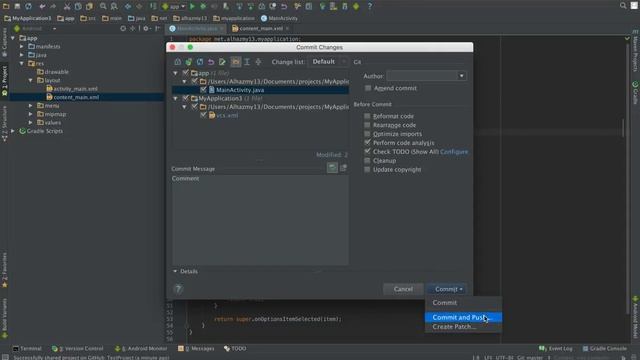Uncheck the MainActivity.java file checkbox
Viewport: 640px width, 360px height.
pyautogui.click(x=203, y=90)
